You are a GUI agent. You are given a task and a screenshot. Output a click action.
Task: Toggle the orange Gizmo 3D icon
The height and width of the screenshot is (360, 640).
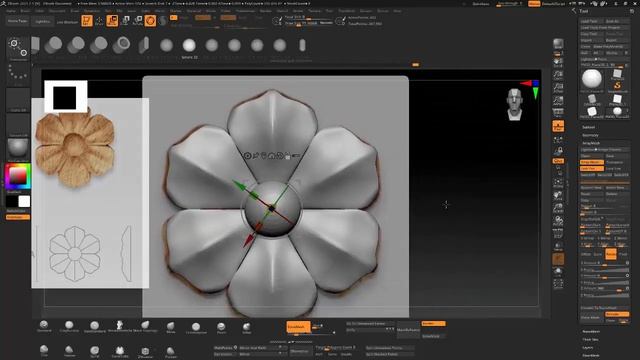pos(150,20)
